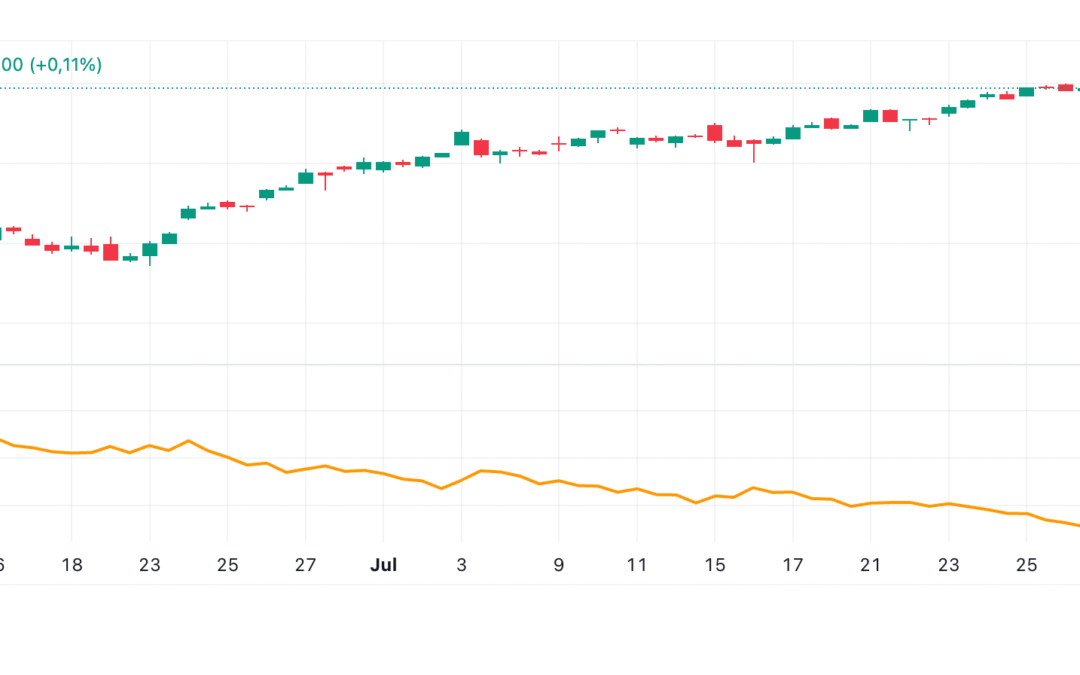1080x675 pixels.
Task: Click the divider between price and indicator panes
Action: (540, 365)
